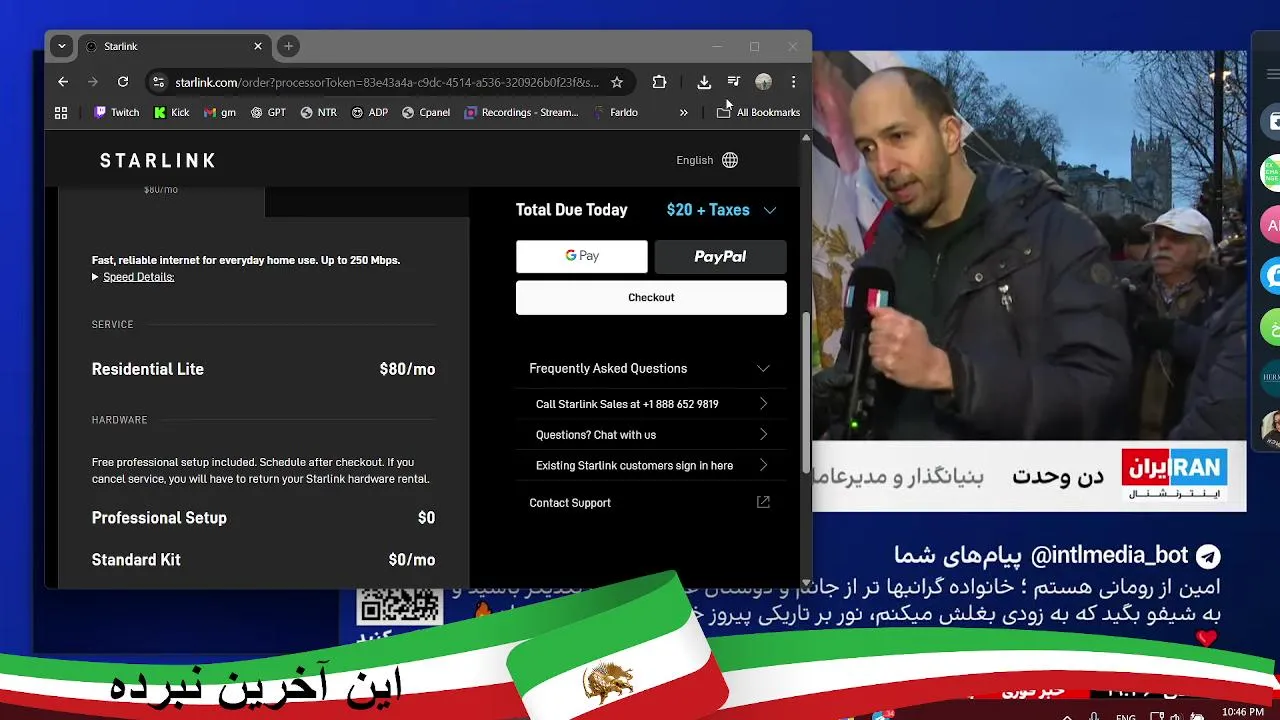Switch the ENG input language in taskbar
Image resolution: width=1280 pixels, height=720 pixels.
pos(1126,716)
